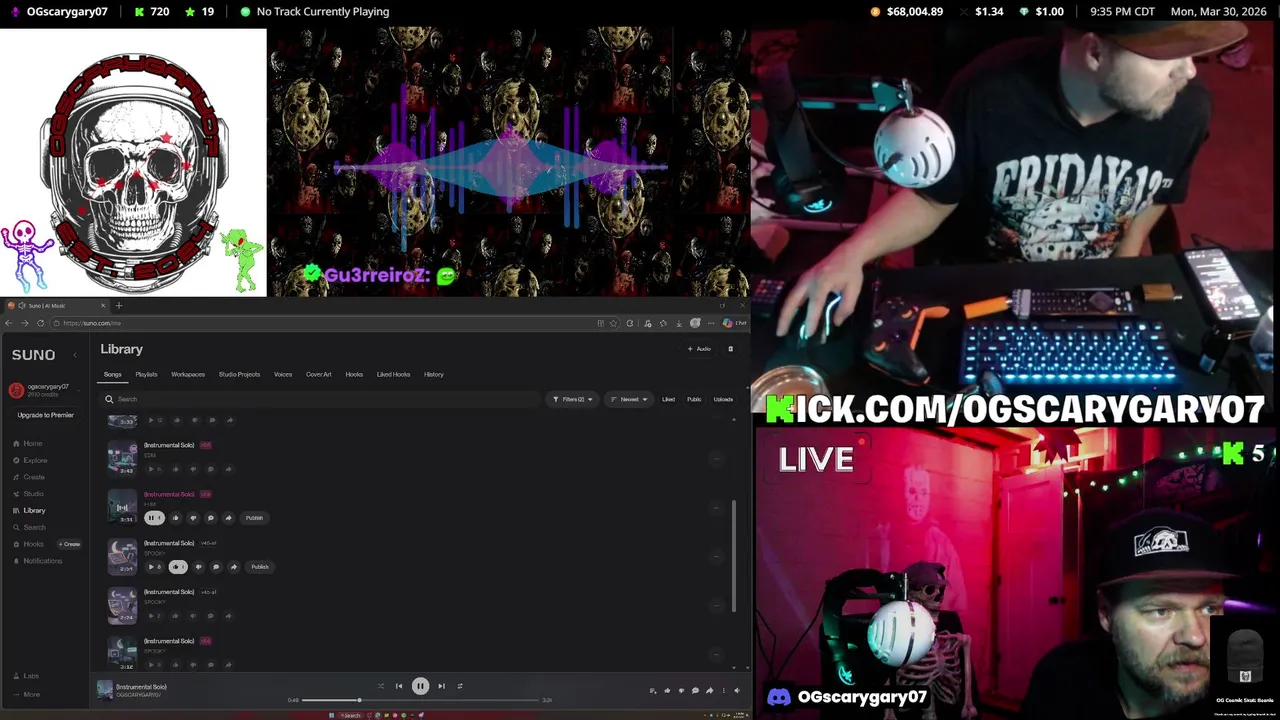This screenshot has height=720, width=1280.
Task: Open Explore in the Suno sidebar
Action: (x=30, y=460)
